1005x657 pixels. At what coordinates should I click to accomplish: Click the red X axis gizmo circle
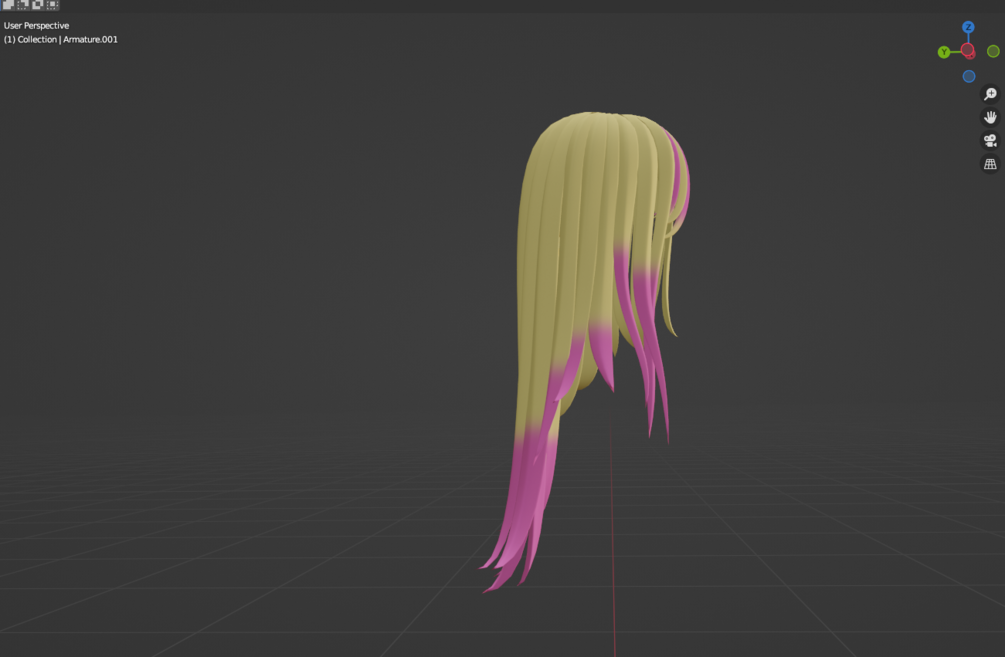(968, 50)
